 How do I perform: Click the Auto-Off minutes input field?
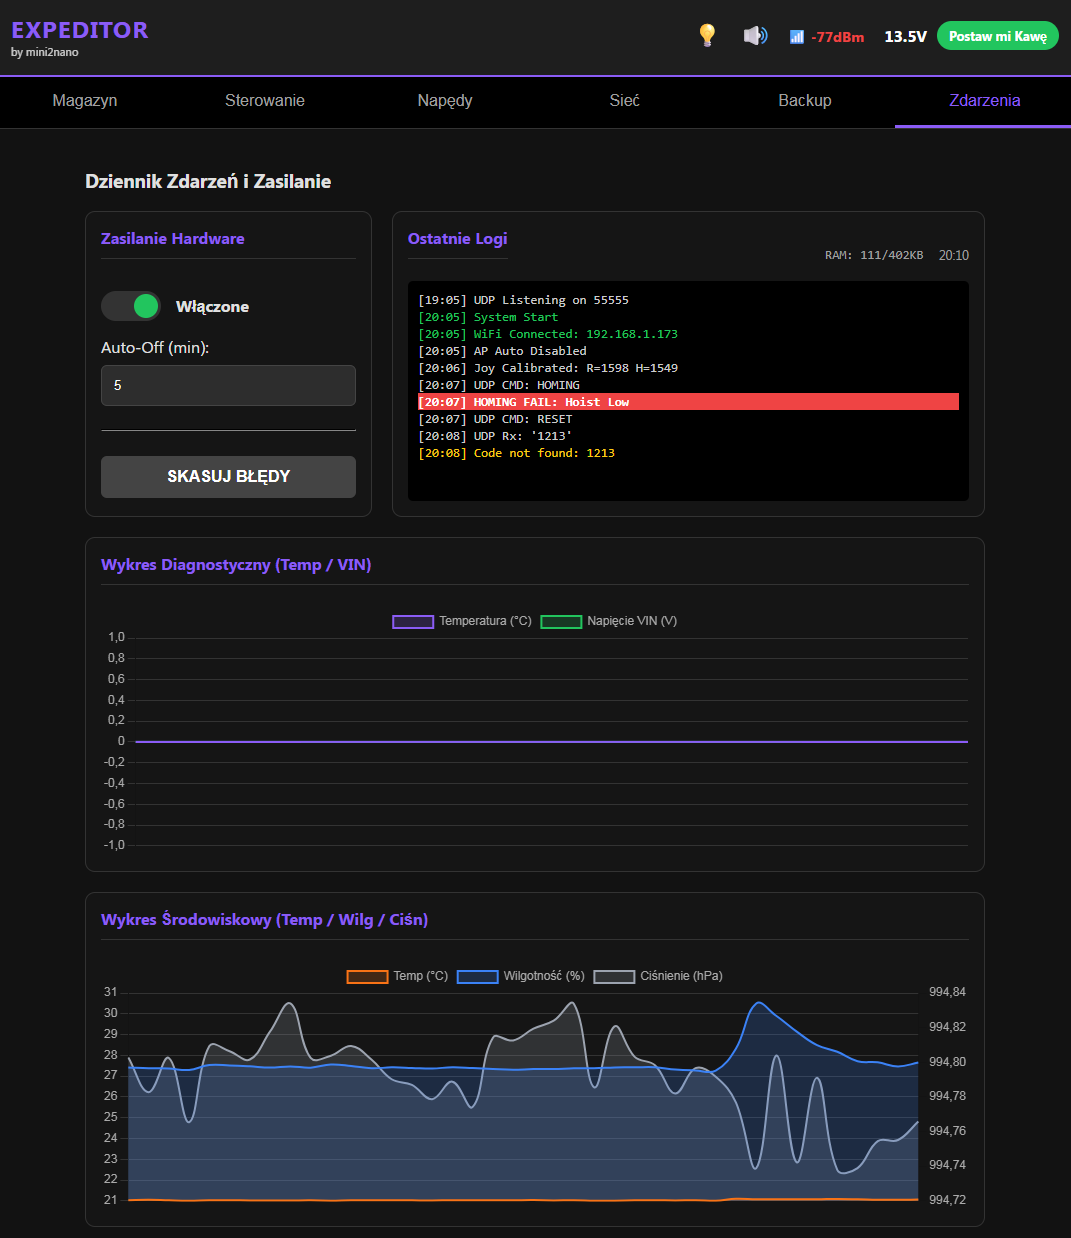(228, 385)
